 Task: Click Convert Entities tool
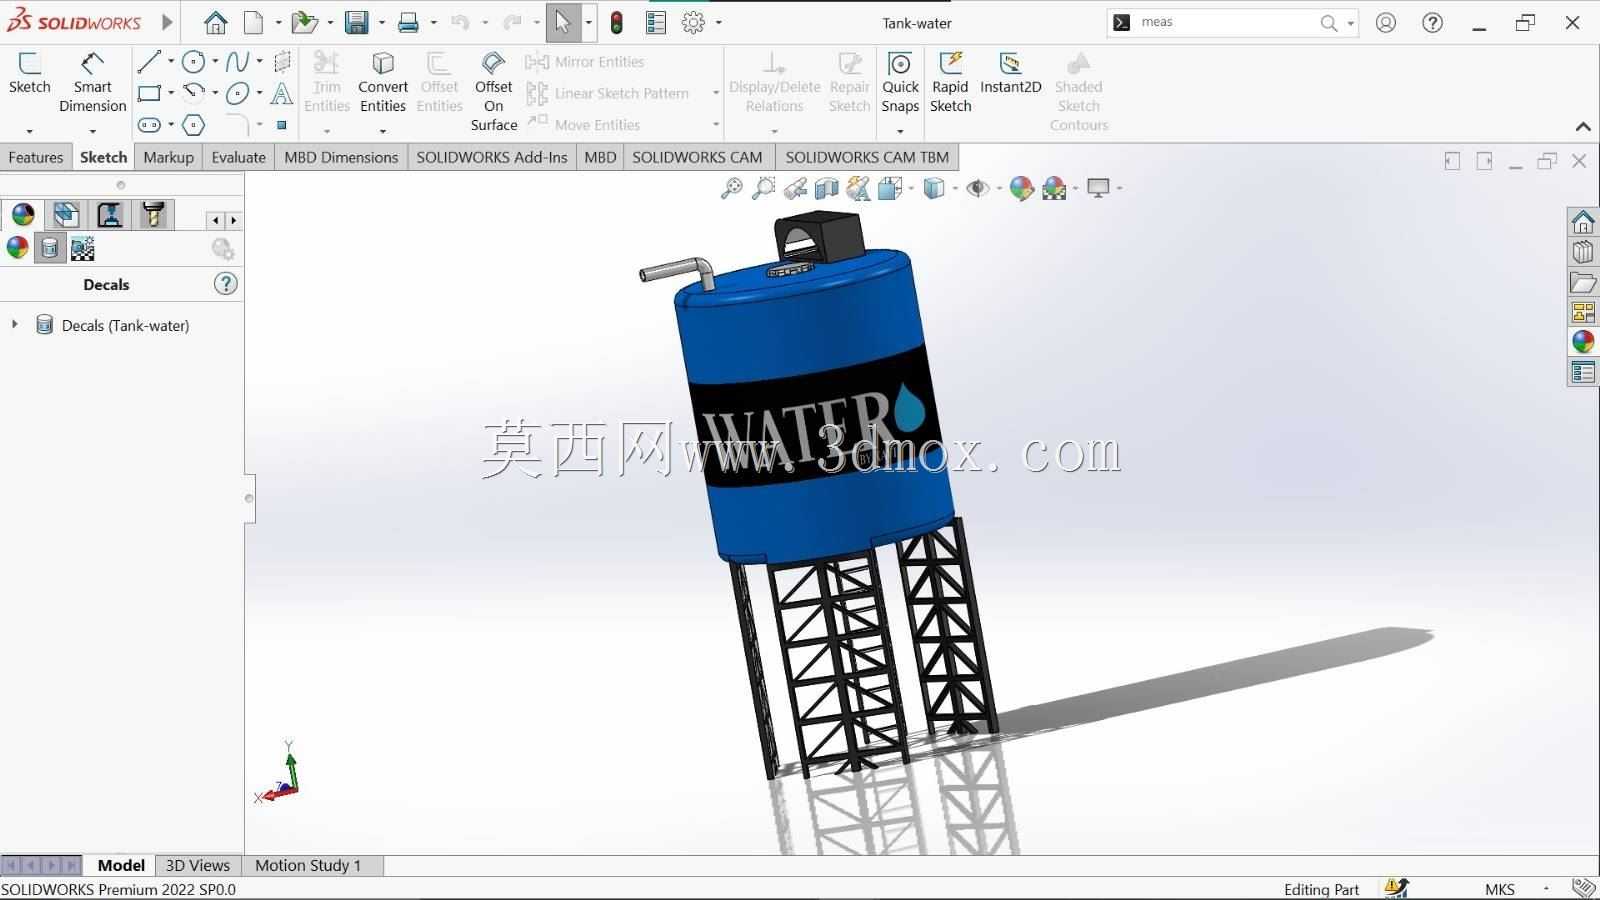[383, 82]
